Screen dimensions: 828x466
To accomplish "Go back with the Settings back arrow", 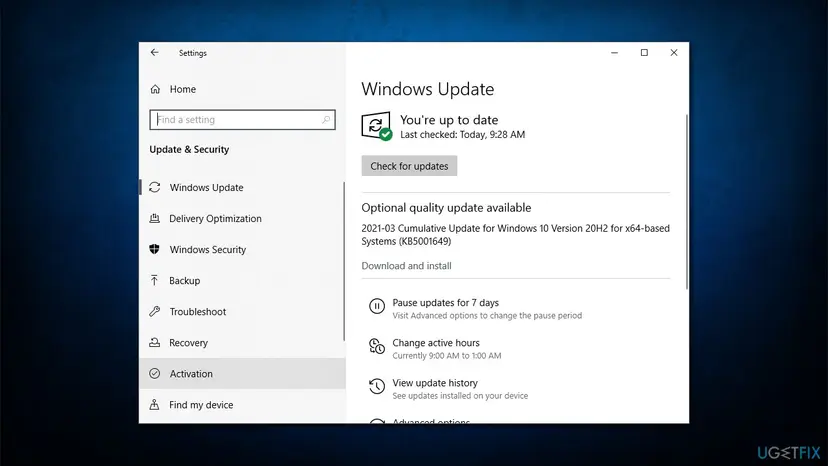I will (x=154, y=52).
